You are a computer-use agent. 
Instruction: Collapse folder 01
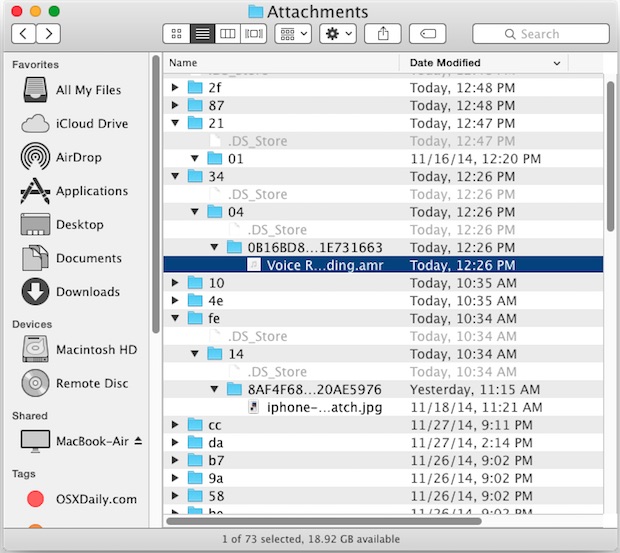click(195, 159)
